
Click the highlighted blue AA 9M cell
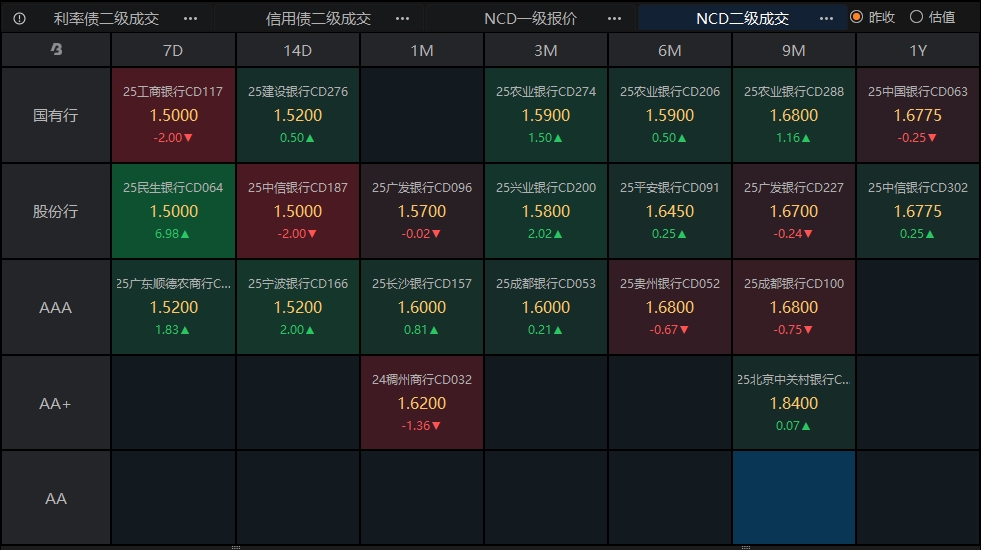[793, 498]
